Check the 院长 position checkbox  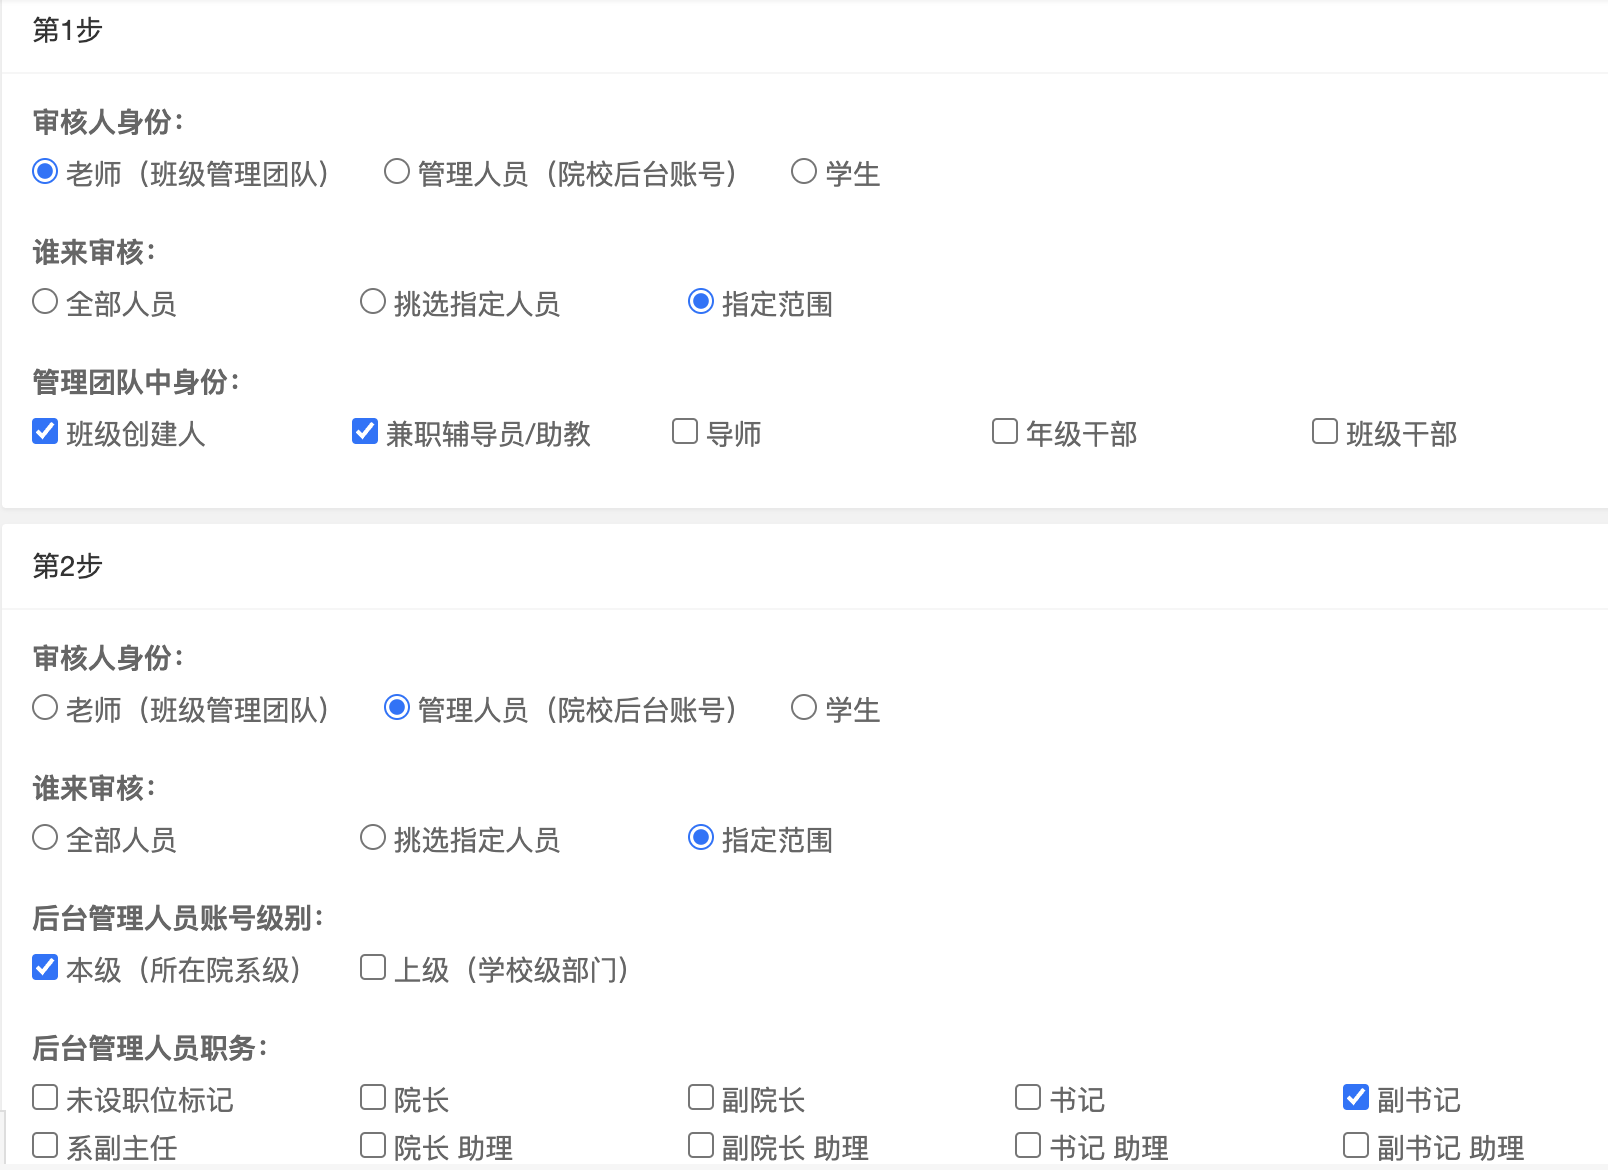click(373, 1098)
